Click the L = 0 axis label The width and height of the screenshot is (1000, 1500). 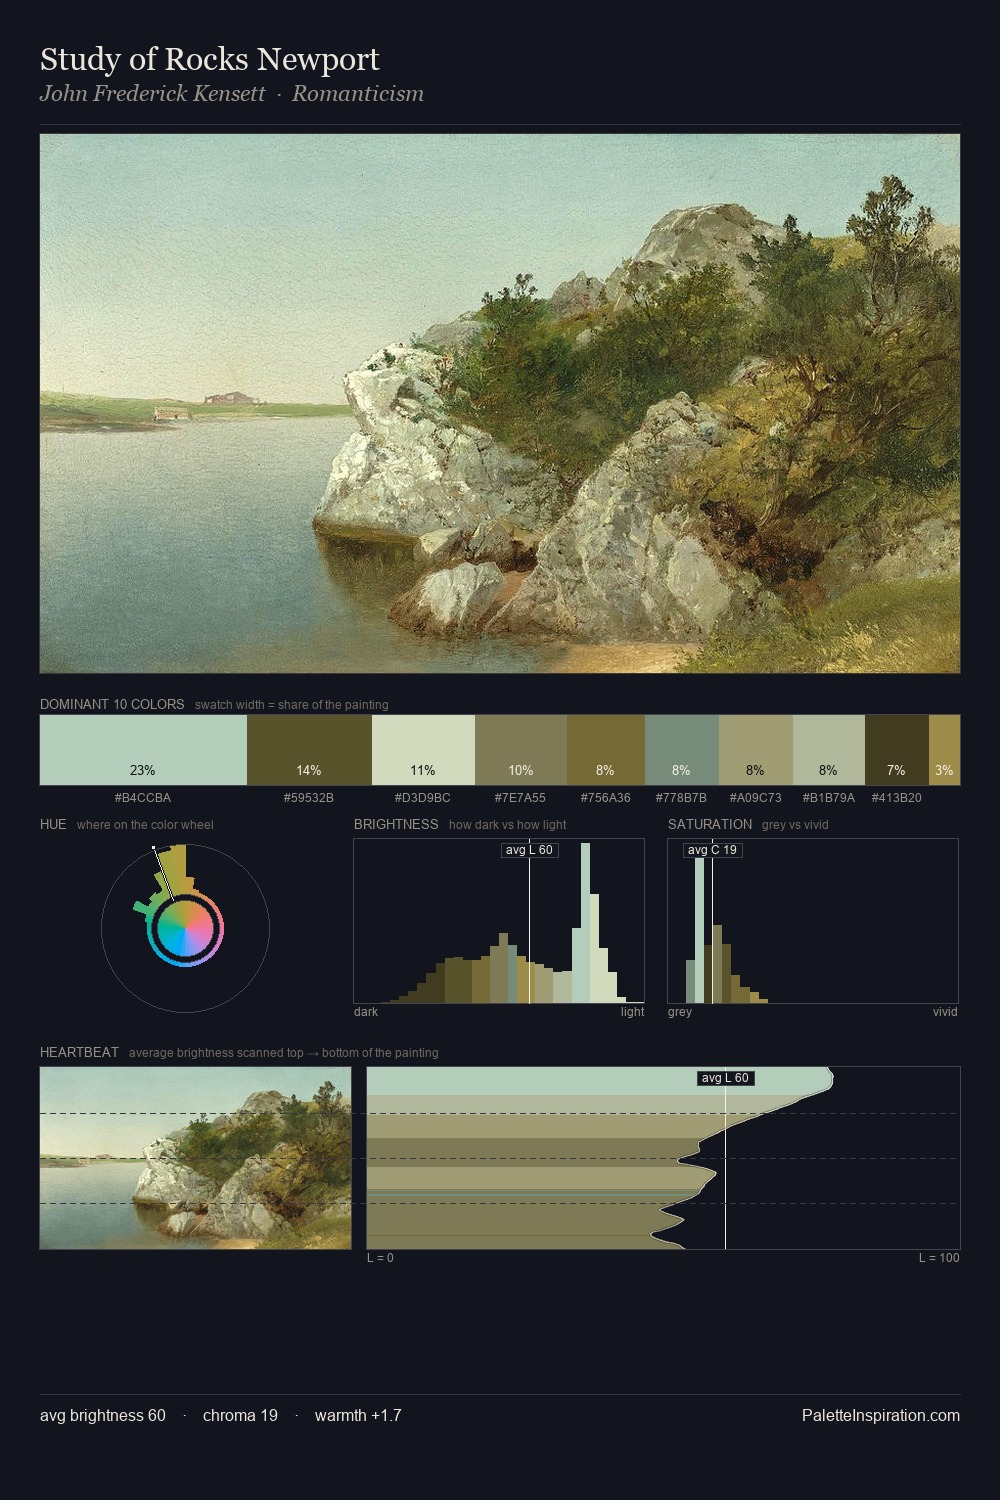click(380, 1258)
